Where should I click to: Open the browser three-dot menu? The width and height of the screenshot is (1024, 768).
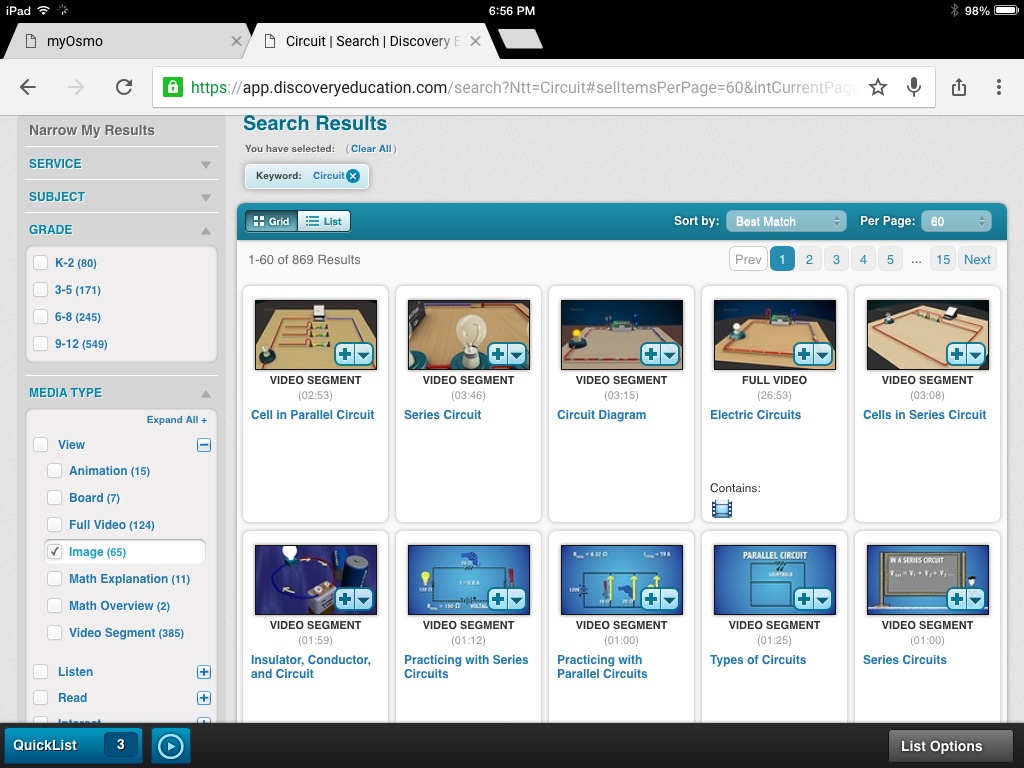pyautogui.click(x=999, y=87)
